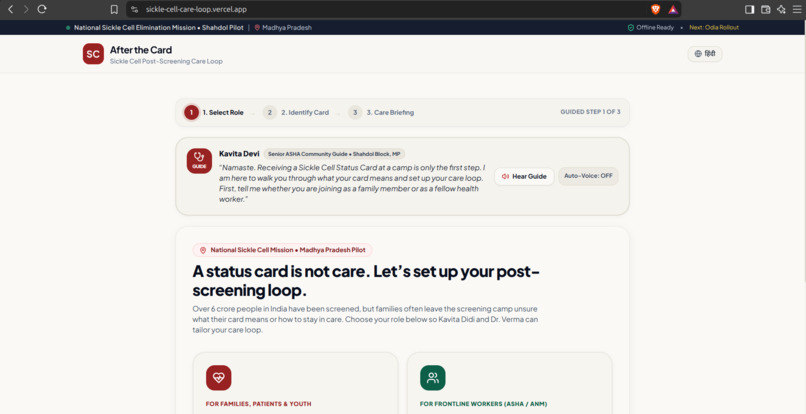The height and width of the screenshot is (414, 806).
Task: Click the National Sickle Cell Mission pilot badge
Action: 282,250
